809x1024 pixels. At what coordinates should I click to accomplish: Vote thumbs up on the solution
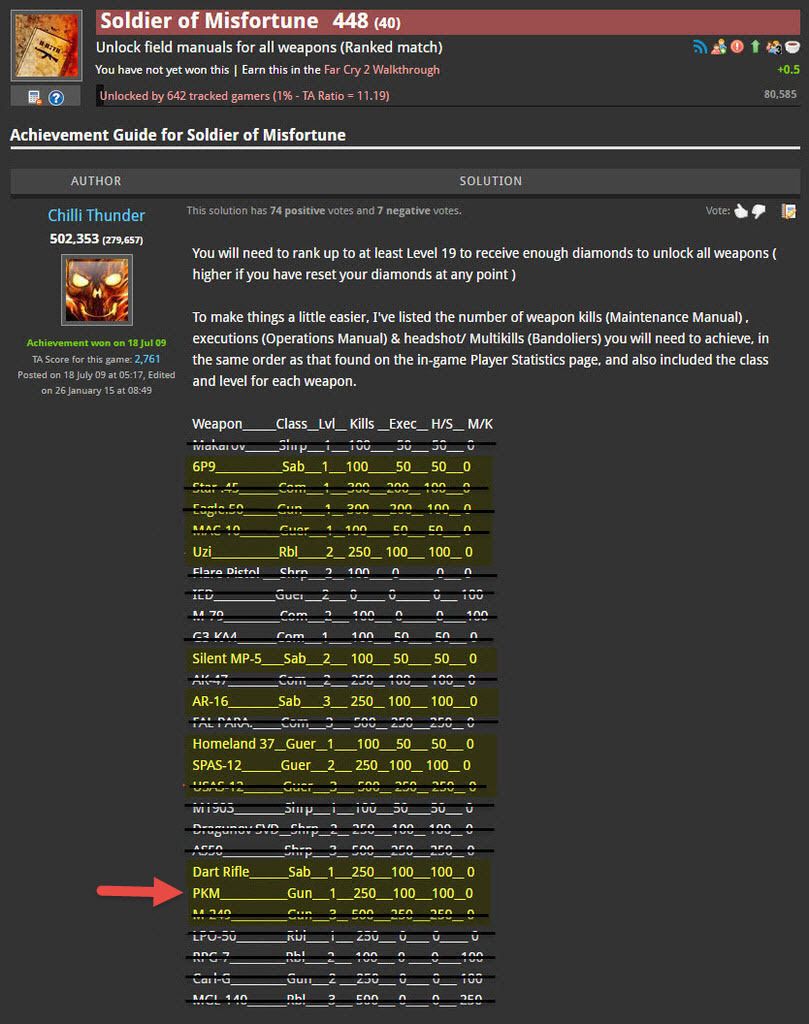point(740,211)
